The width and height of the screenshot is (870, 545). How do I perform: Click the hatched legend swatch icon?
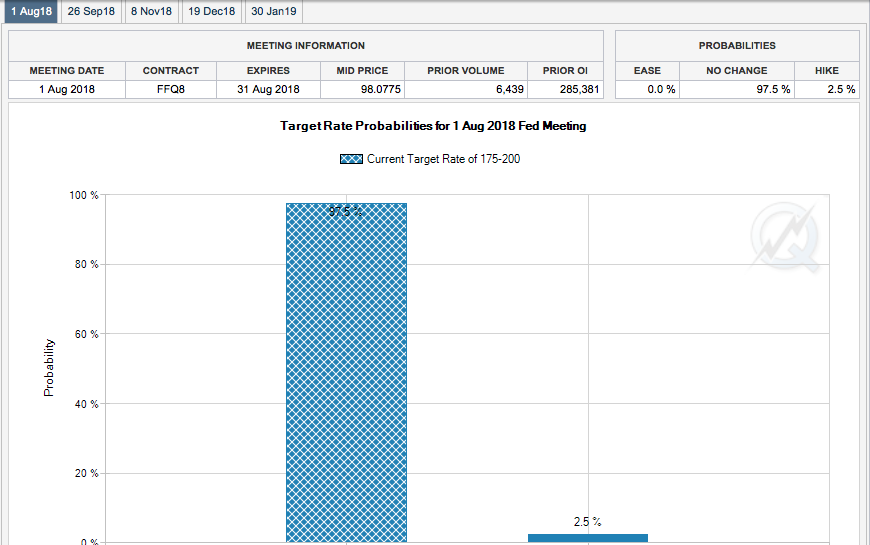pyautogui.click(x=351, y=159)
